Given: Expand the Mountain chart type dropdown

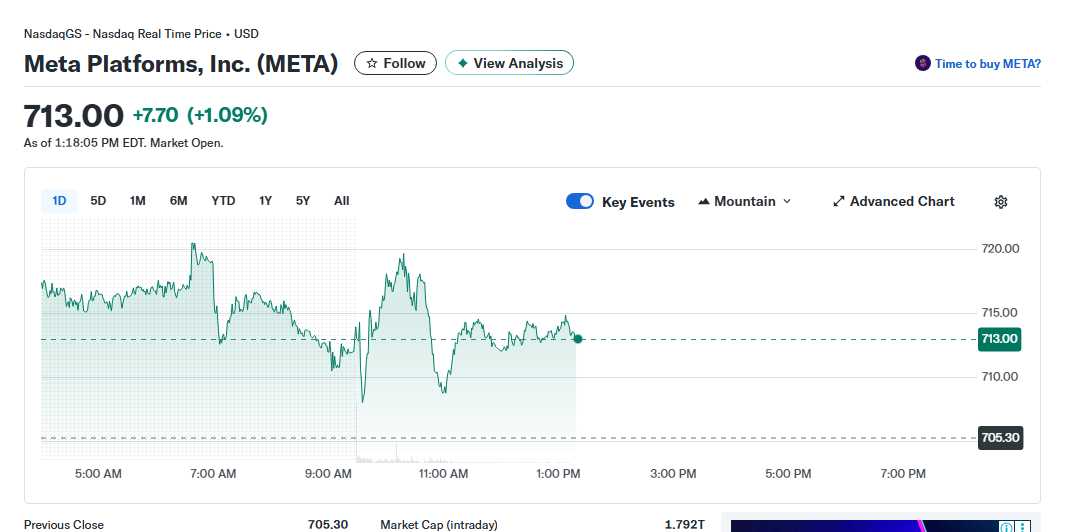Looking at the screenshot, I should tap(744, 201).
